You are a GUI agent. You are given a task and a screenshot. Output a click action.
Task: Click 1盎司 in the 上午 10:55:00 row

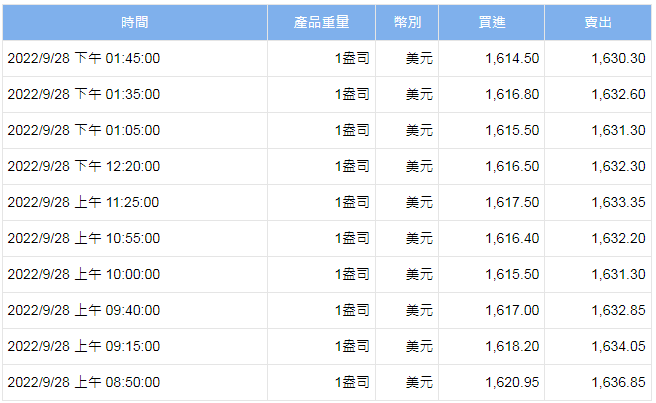(x=352, y=238)
